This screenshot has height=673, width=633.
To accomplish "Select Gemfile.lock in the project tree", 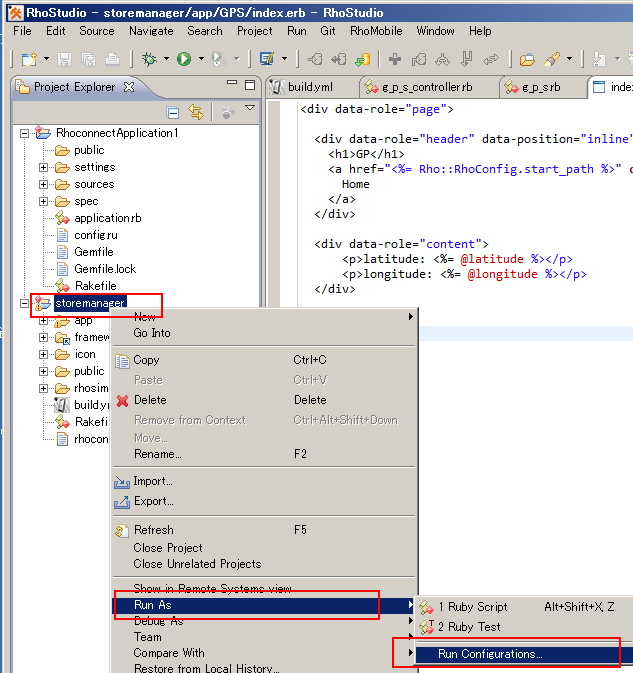I will pos(105,269).
